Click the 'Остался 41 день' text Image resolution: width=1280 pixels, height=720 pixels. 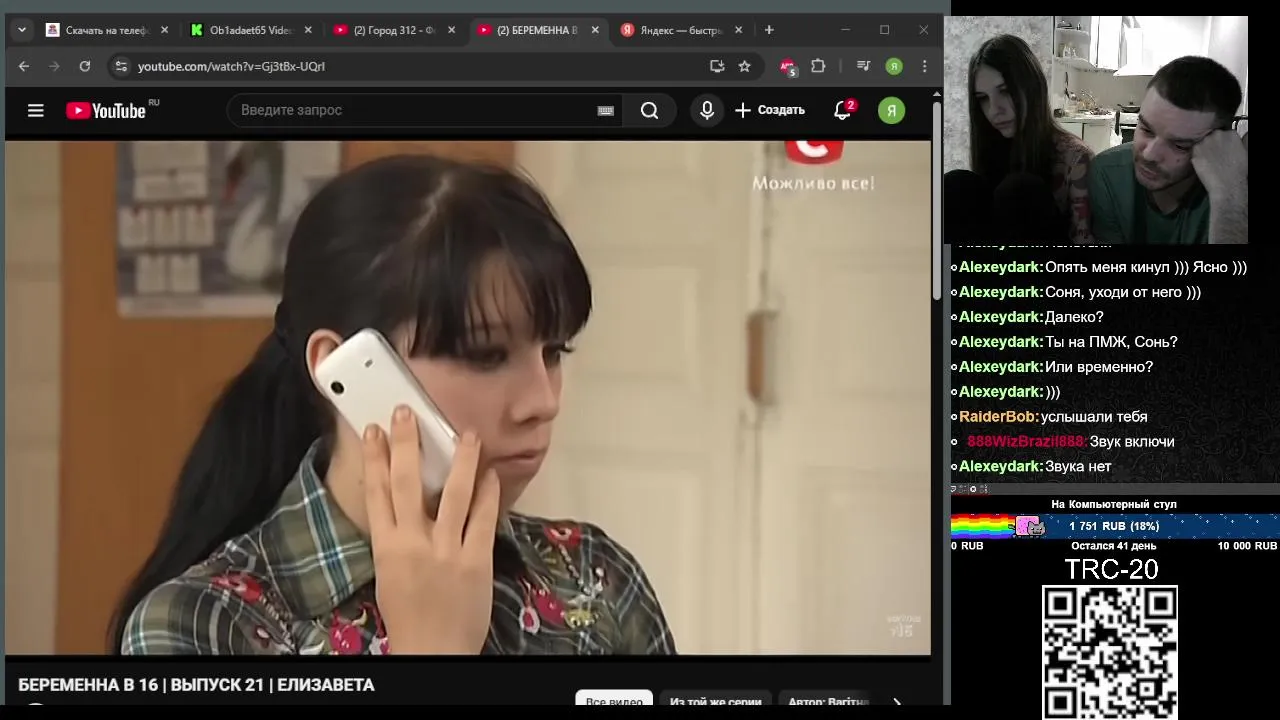click(1113, 546)
